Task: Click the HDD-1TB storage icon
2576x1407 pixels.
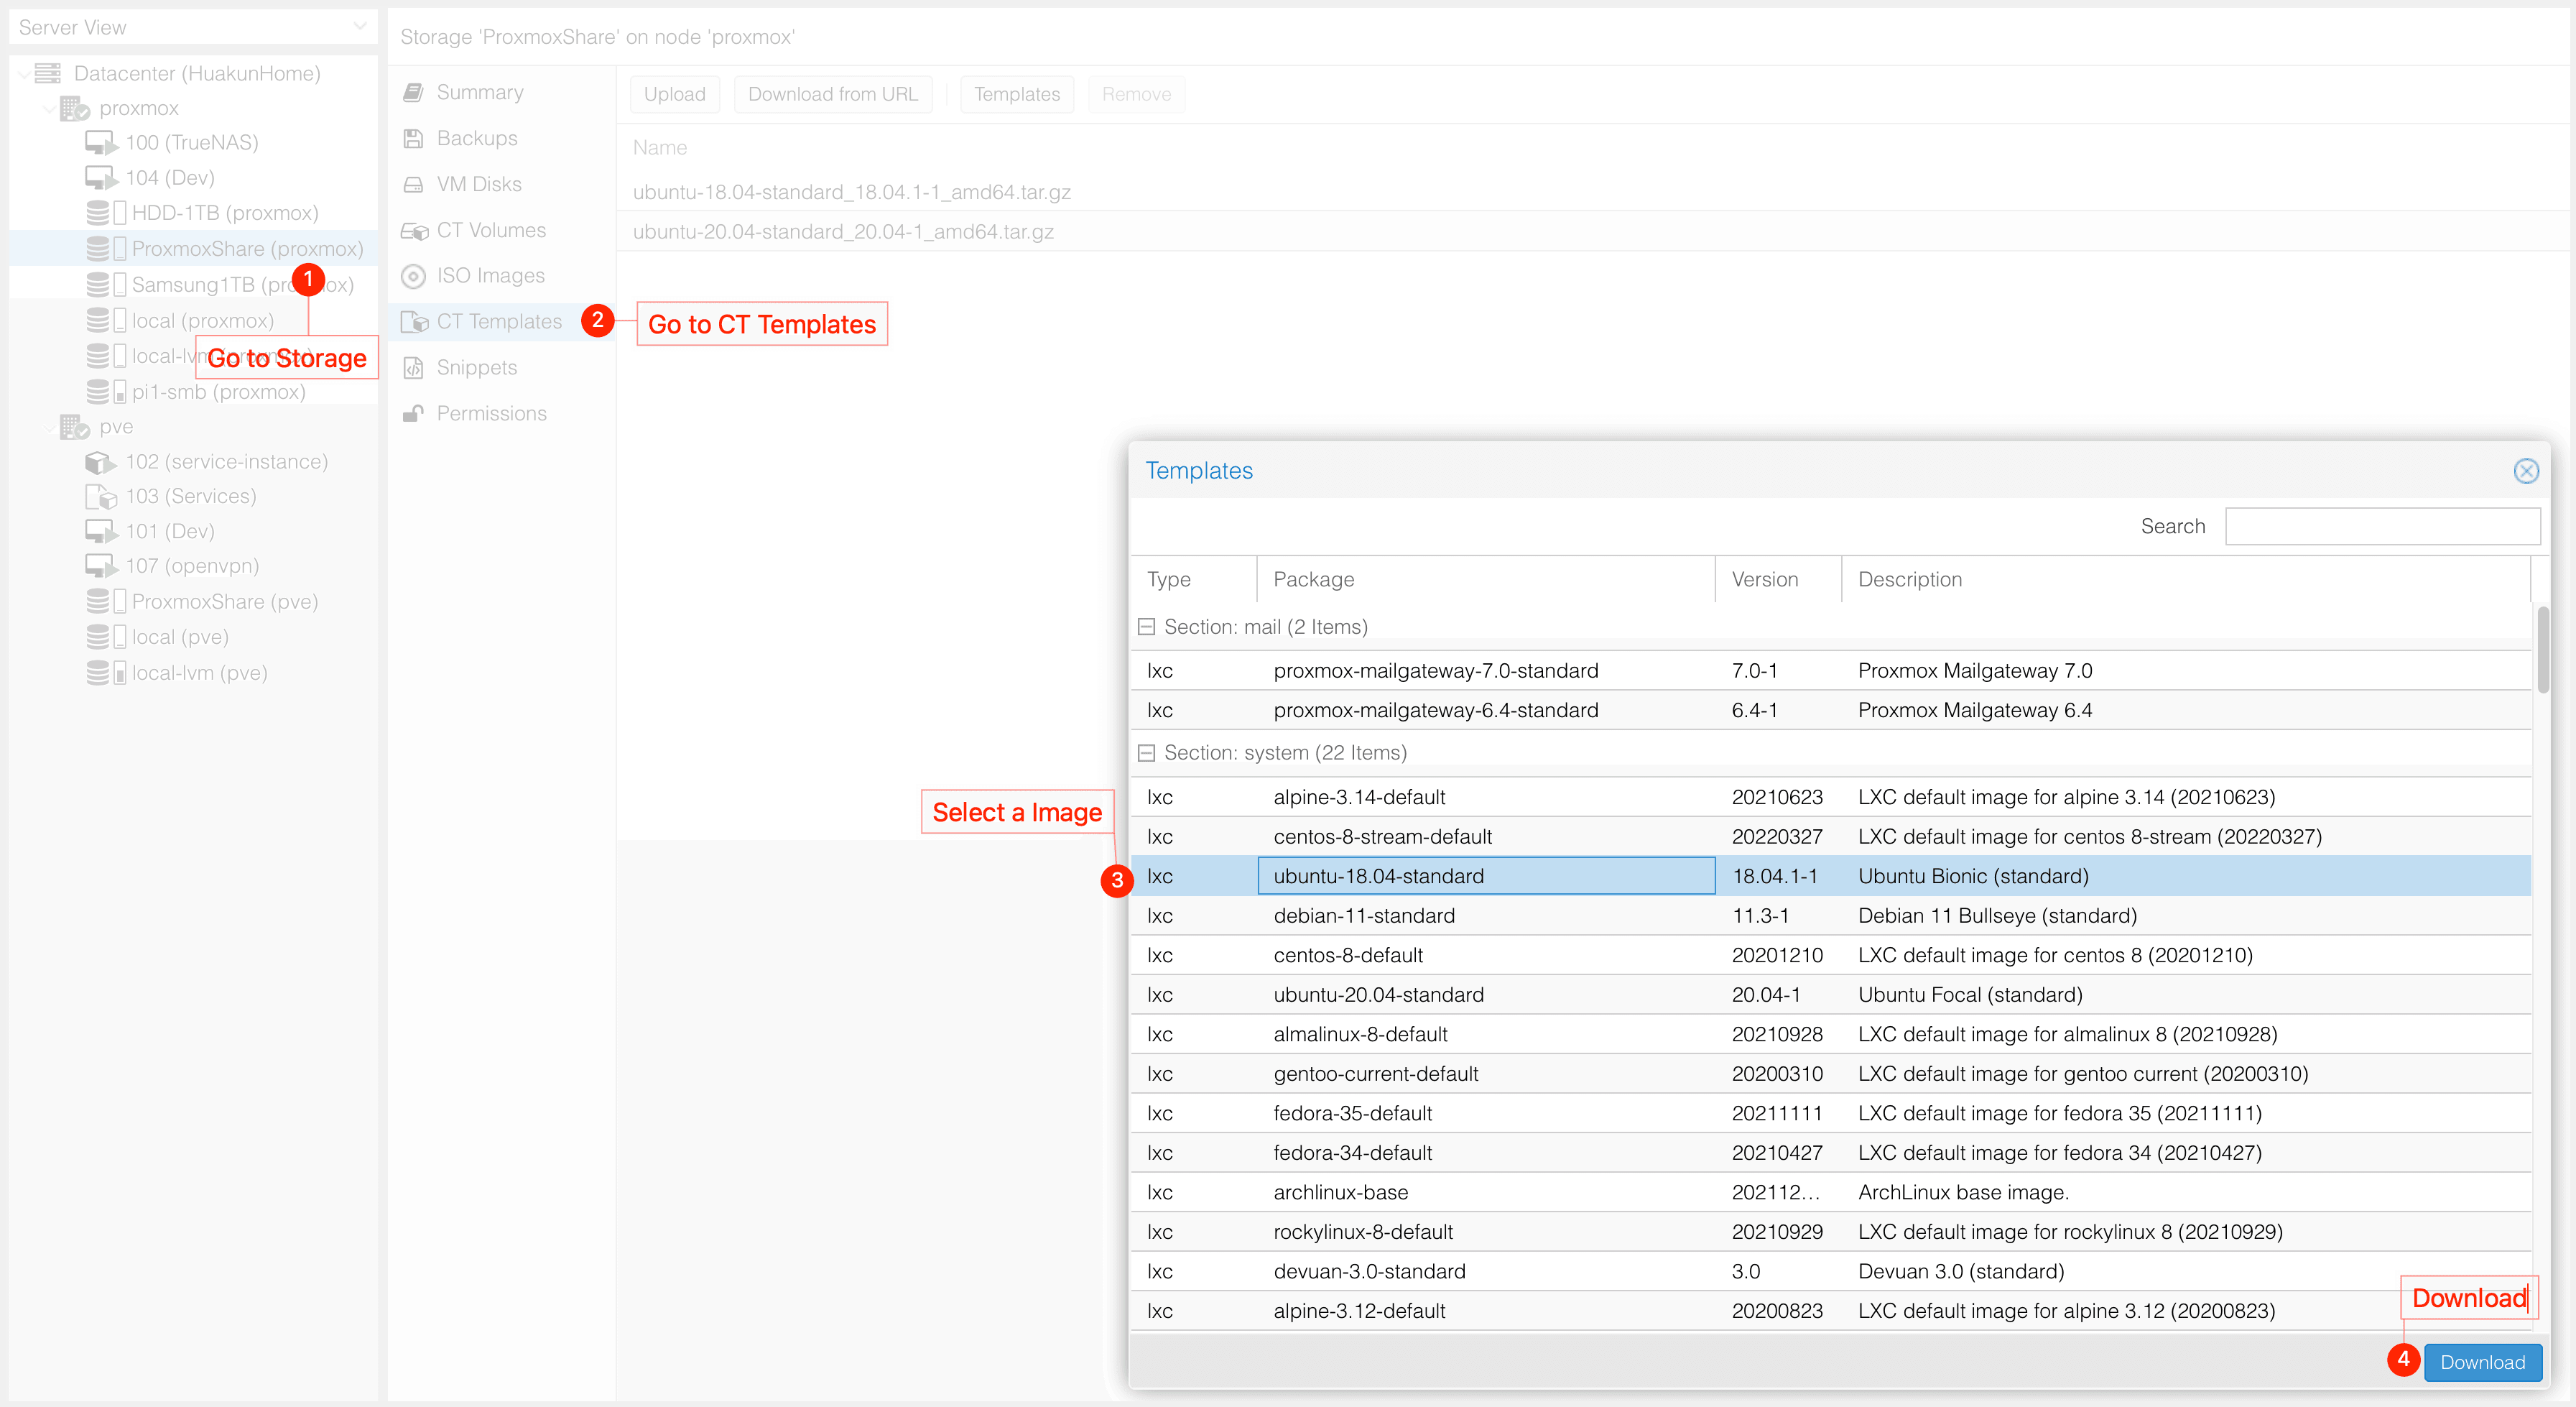Action: [x=98, y=213]
